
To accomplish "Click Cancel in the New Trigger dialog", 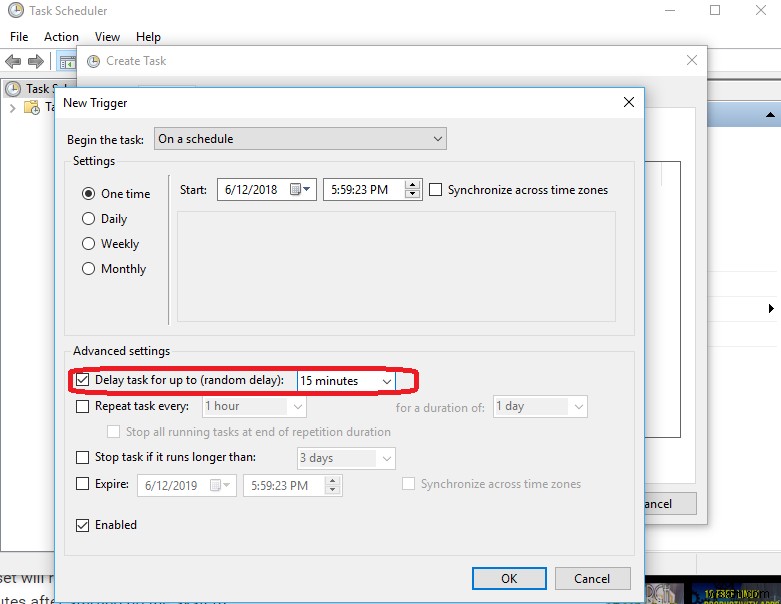I will pyautogui.click(x=592, y=578).
